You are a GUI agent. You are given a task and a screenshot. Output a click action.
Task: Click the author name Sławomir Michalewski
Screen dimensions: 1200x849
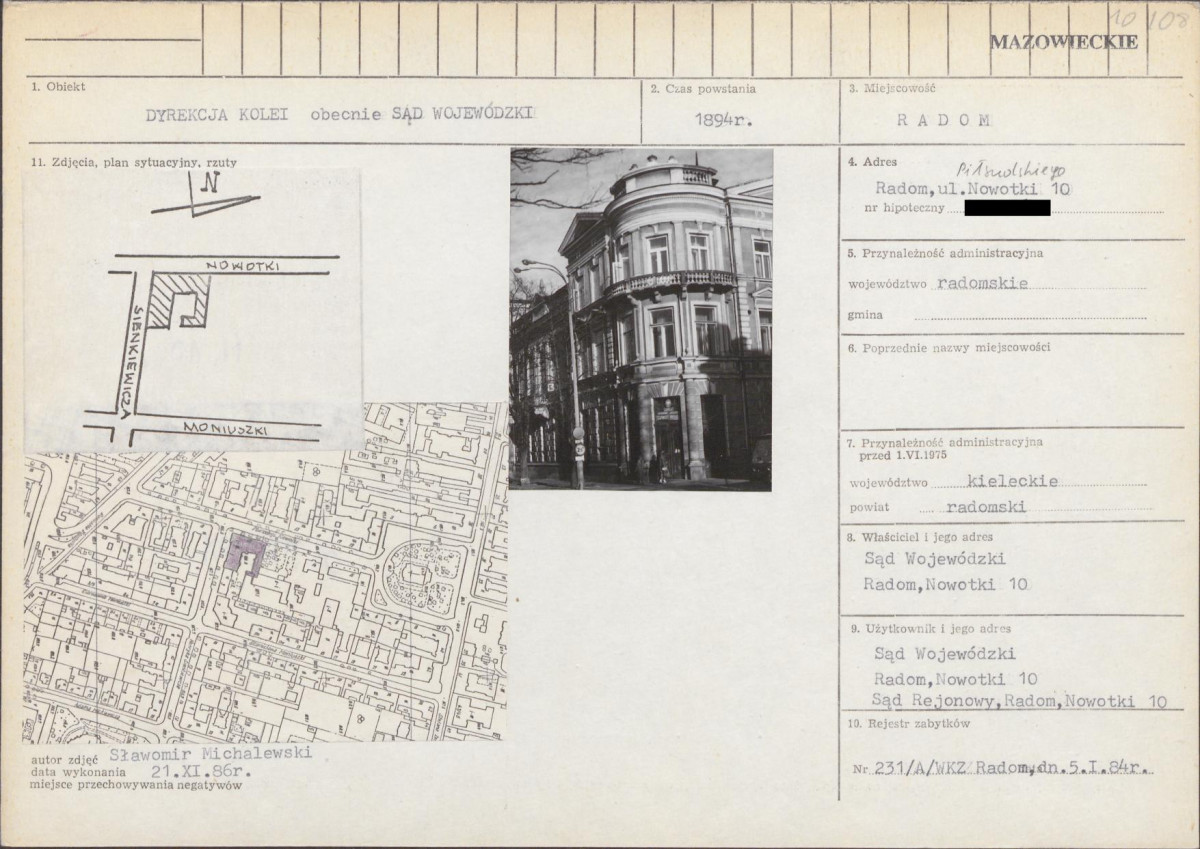coord(210,752)
